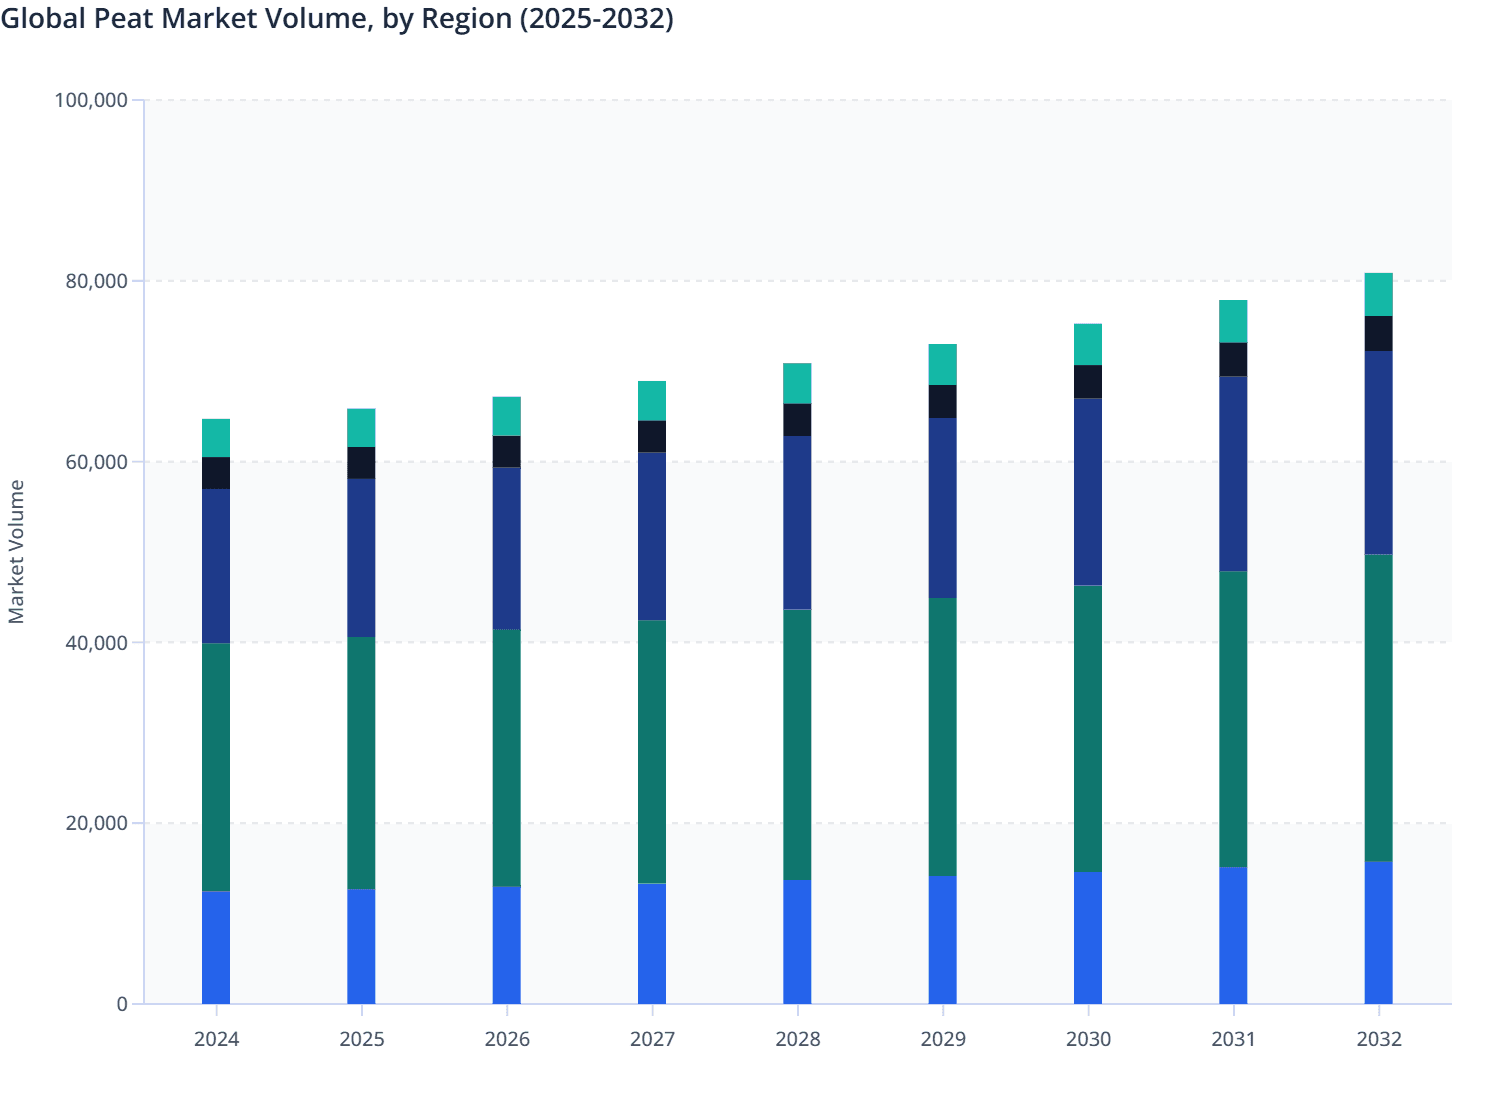
Task: Click the 2024 year label
Action: coord(215,1040)
